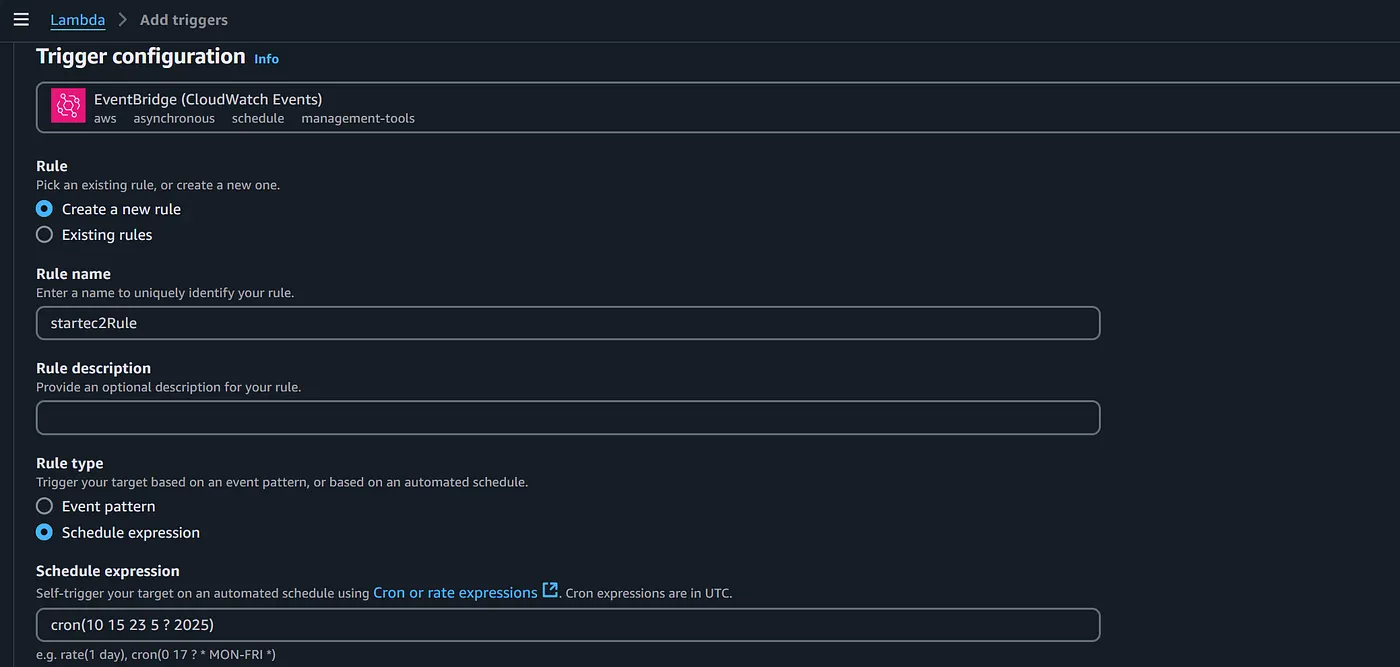Go to Lambda breadcrumb link
Screen dimensions: 1400x667
coord(78,20)
